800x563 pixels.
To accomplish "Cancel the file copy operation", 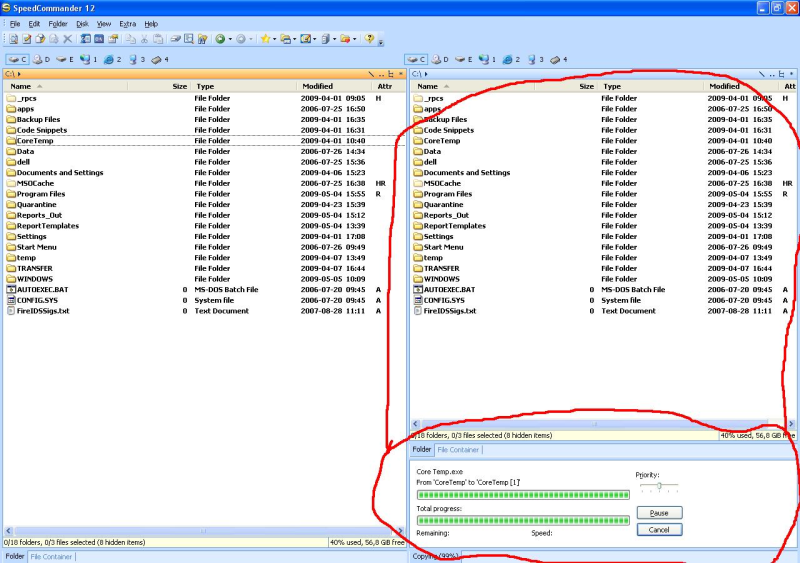I will pyautogui.click(x=659, y=529).
